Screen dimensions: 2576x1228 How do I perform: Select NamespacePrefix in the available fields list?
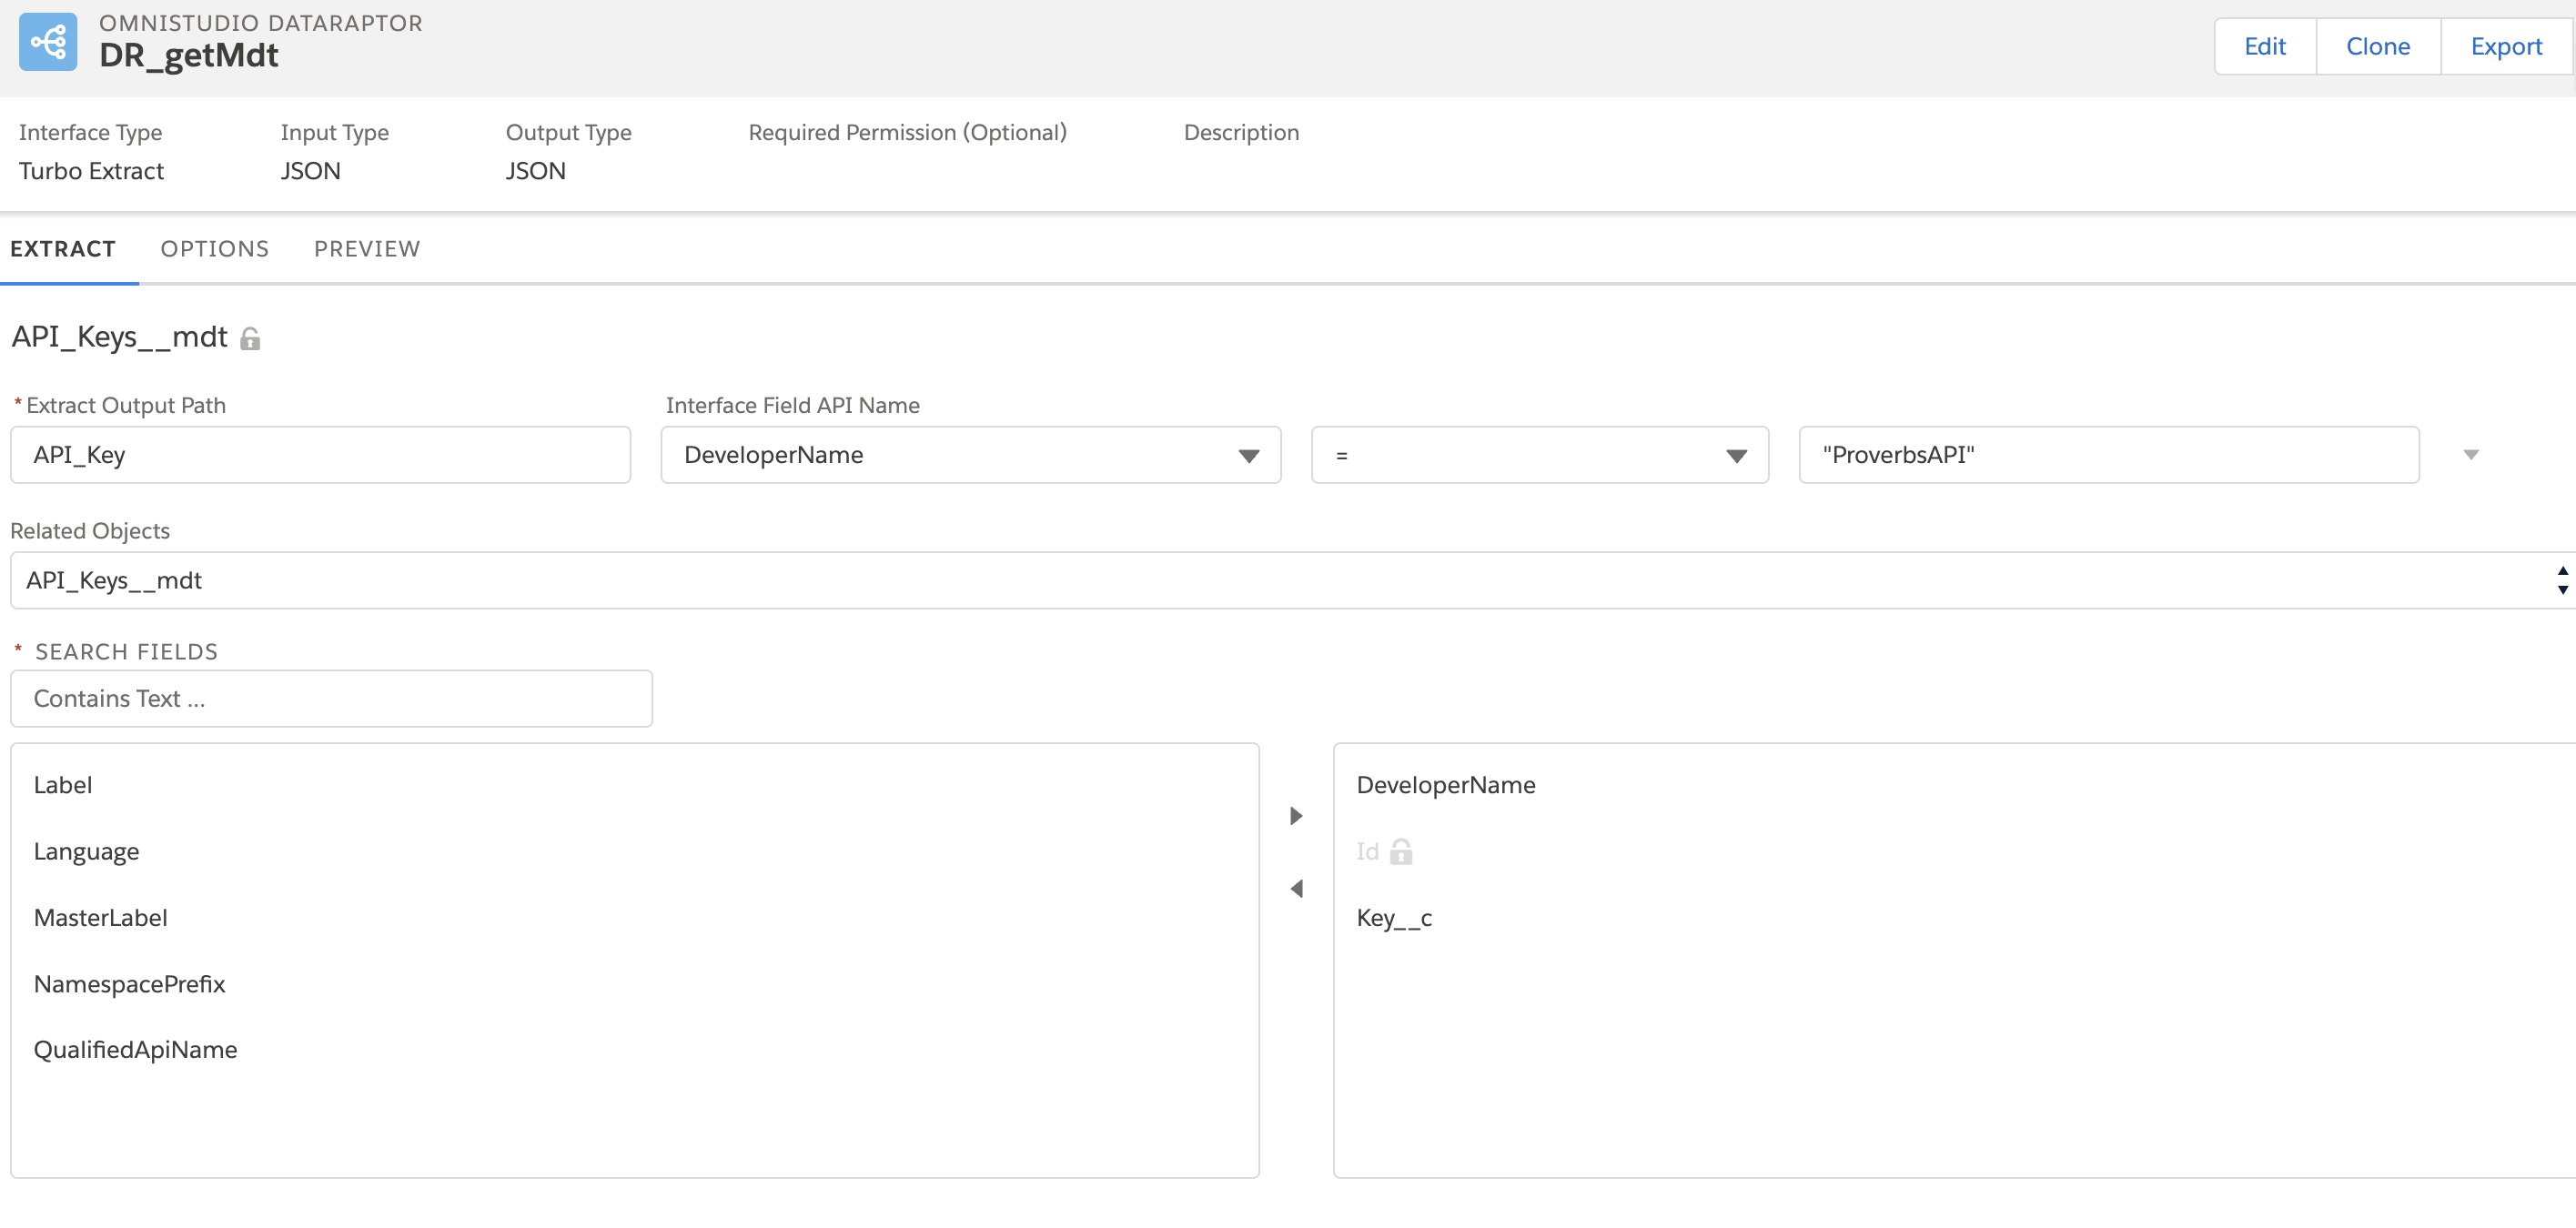pyautogui.click(x=129, y=984)
